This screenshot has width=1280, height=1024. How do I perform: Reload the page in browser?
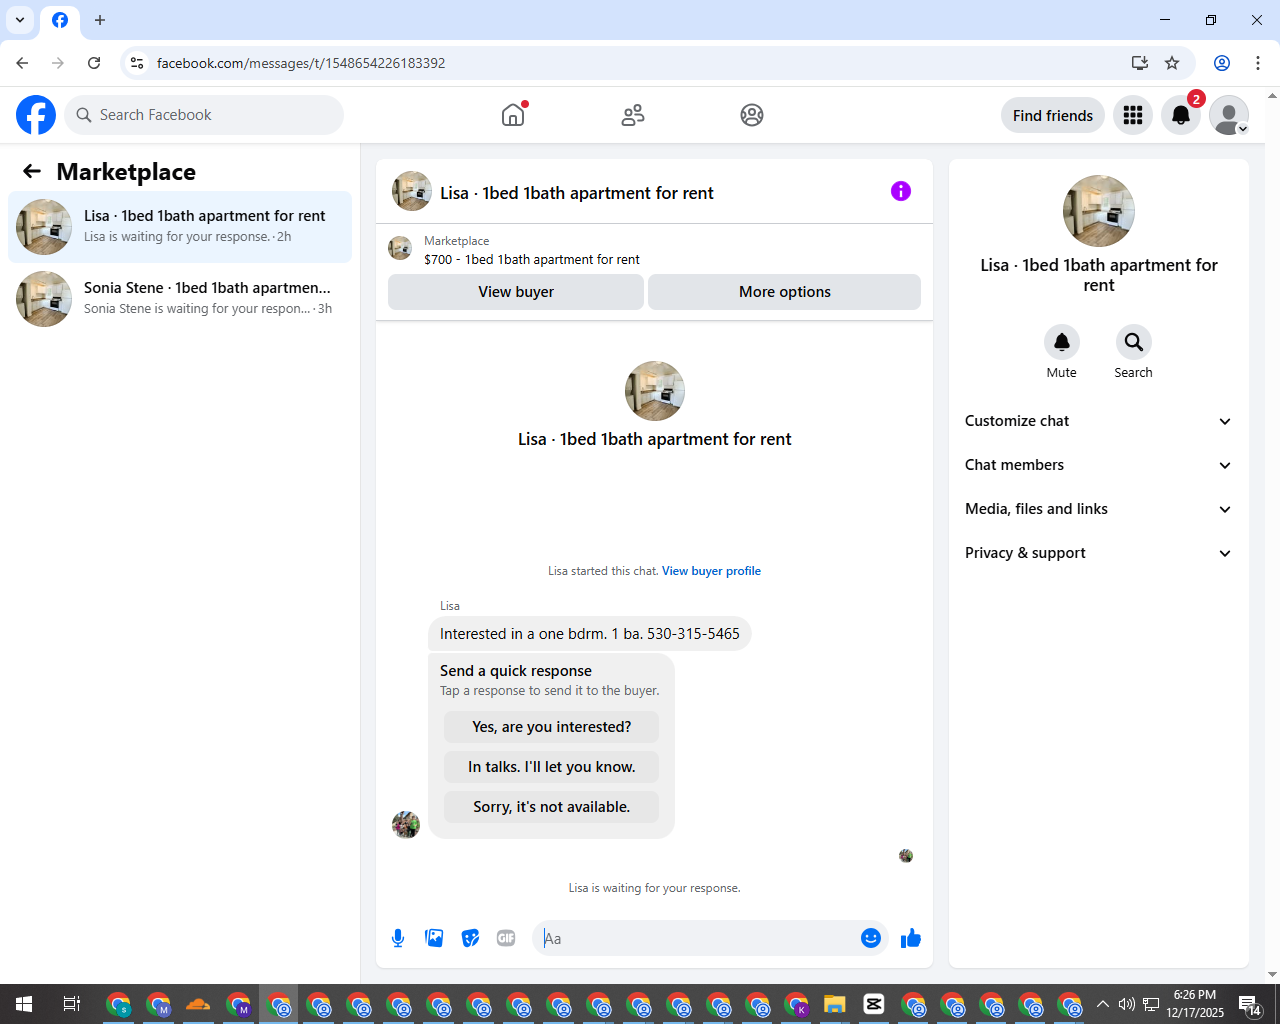pos(94,63)
